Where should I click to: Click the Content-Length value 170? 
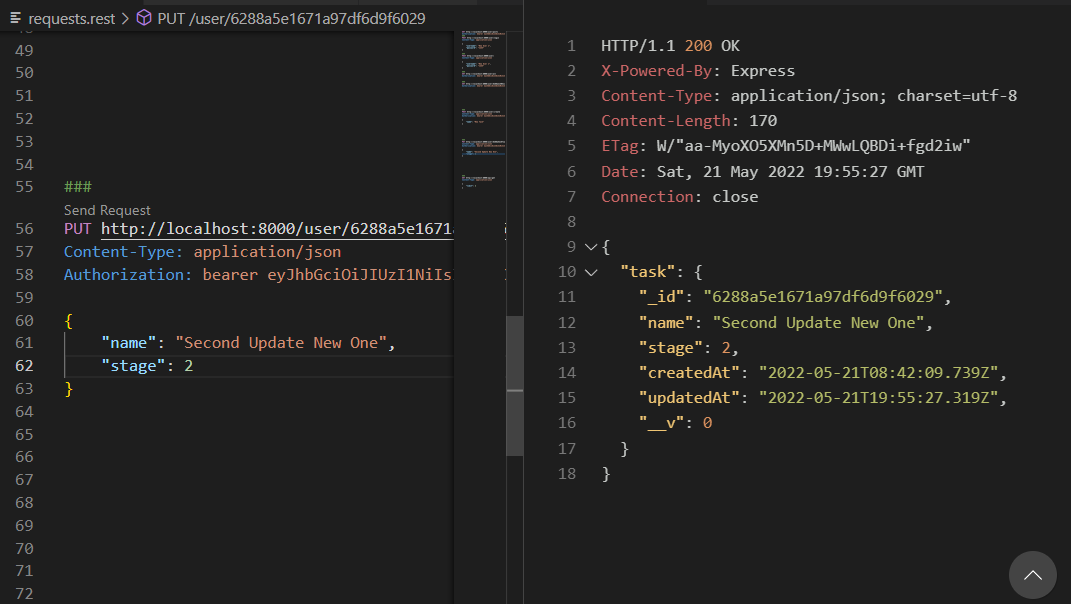tap(763, 121)
